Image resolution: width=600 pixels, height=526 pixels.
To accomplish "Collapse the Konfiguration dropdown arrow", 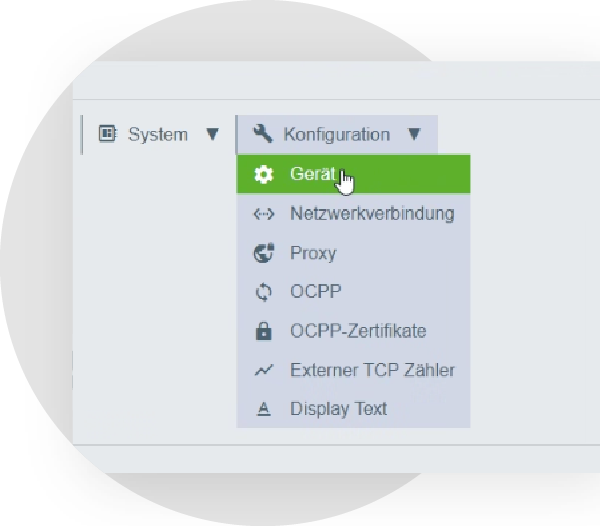I will coord(415,134).
